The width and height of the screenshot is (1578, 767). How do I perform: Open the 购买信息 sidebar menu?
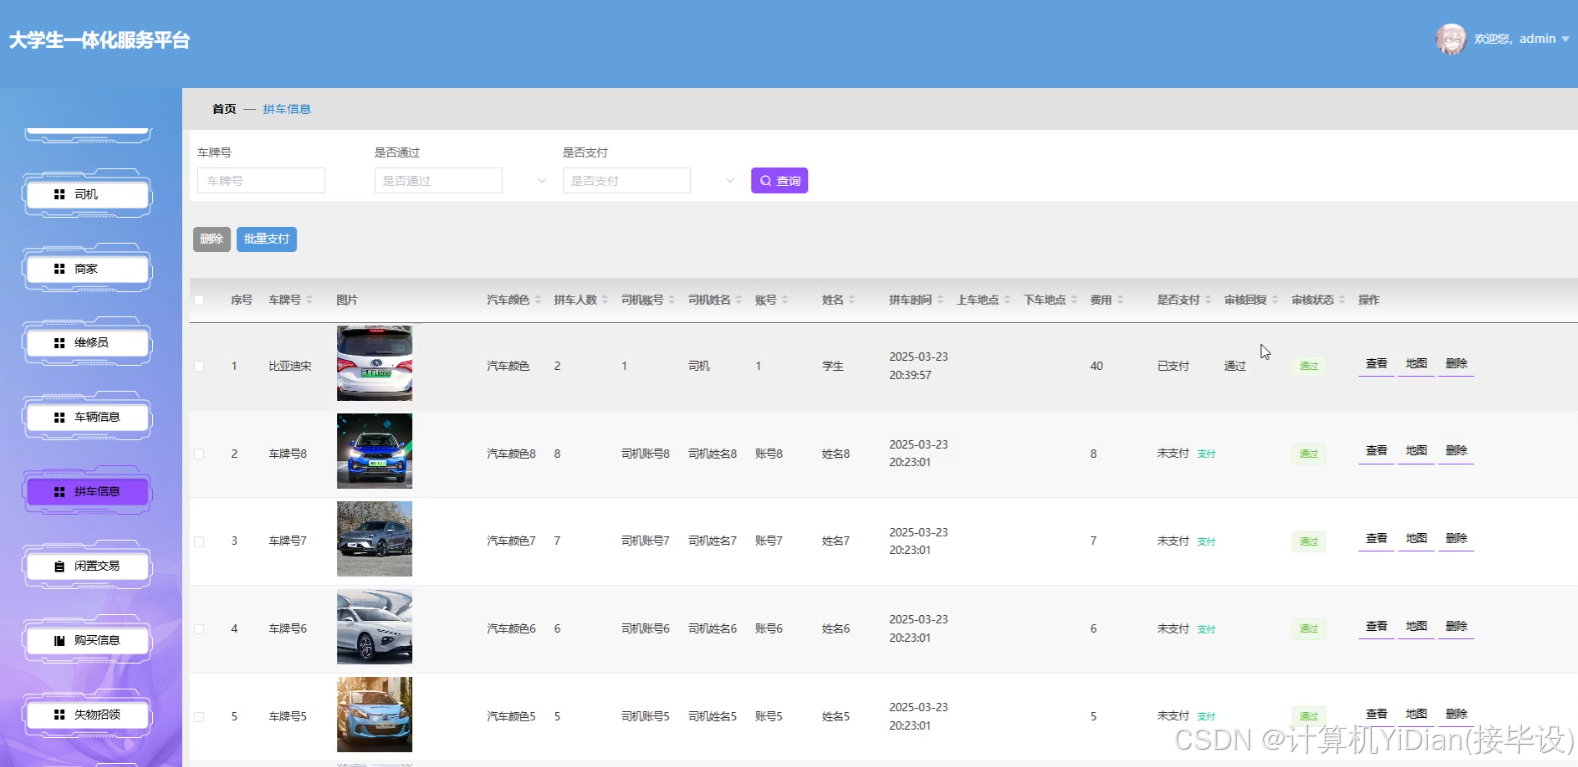(87, 640)
